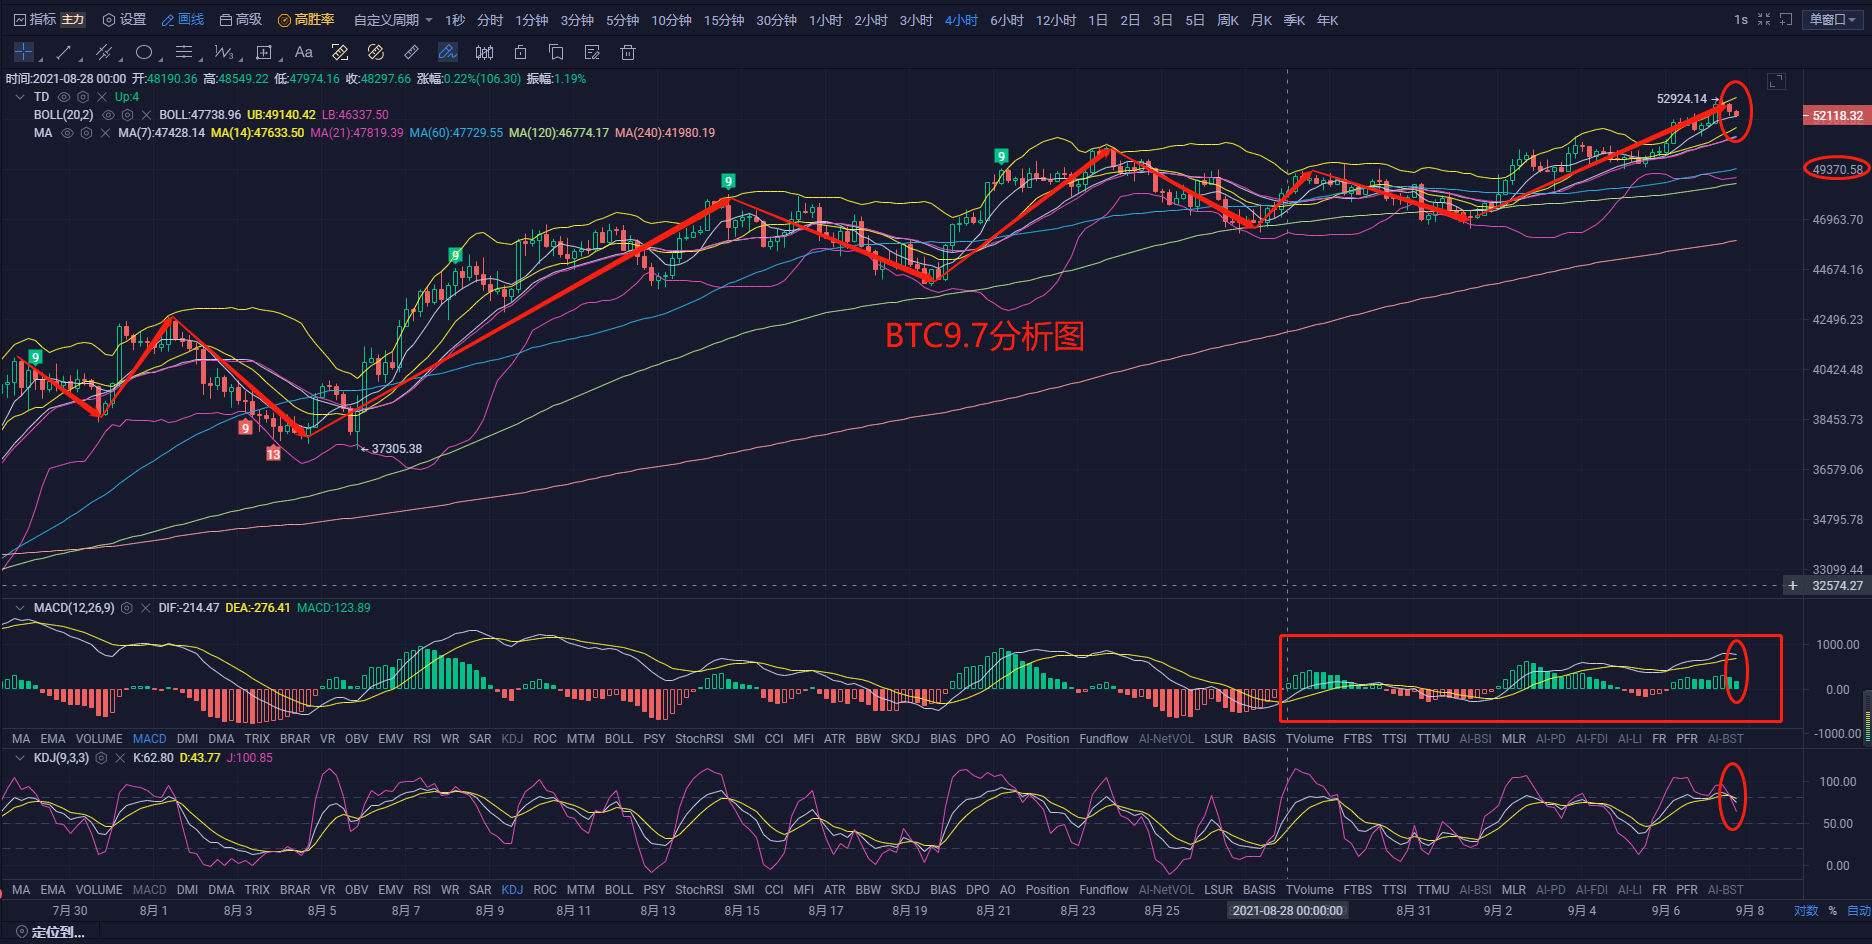1872x944 pixels.
Task: Select the horizontal lines drawing tool
Action: coord(183,52)
